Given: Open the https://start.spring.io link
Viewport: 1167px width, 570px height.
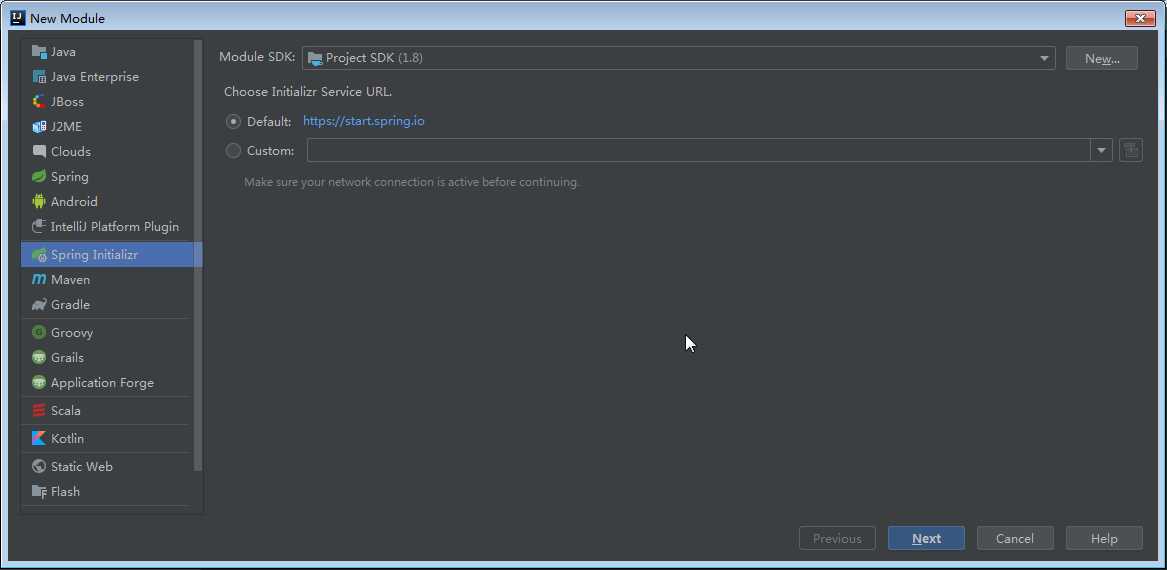Looking at the screenshot, I should (x=364, y=121).
